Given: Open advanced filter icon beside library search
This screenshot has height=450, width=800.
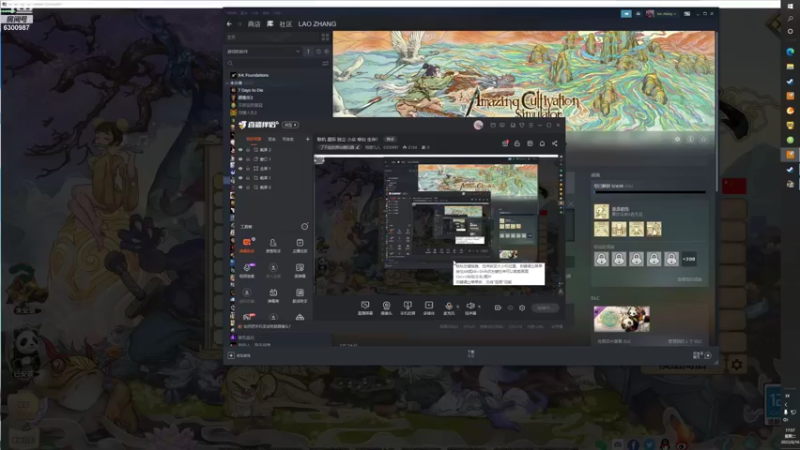Looking at the screenshot, I should click(x=325, y=64).
